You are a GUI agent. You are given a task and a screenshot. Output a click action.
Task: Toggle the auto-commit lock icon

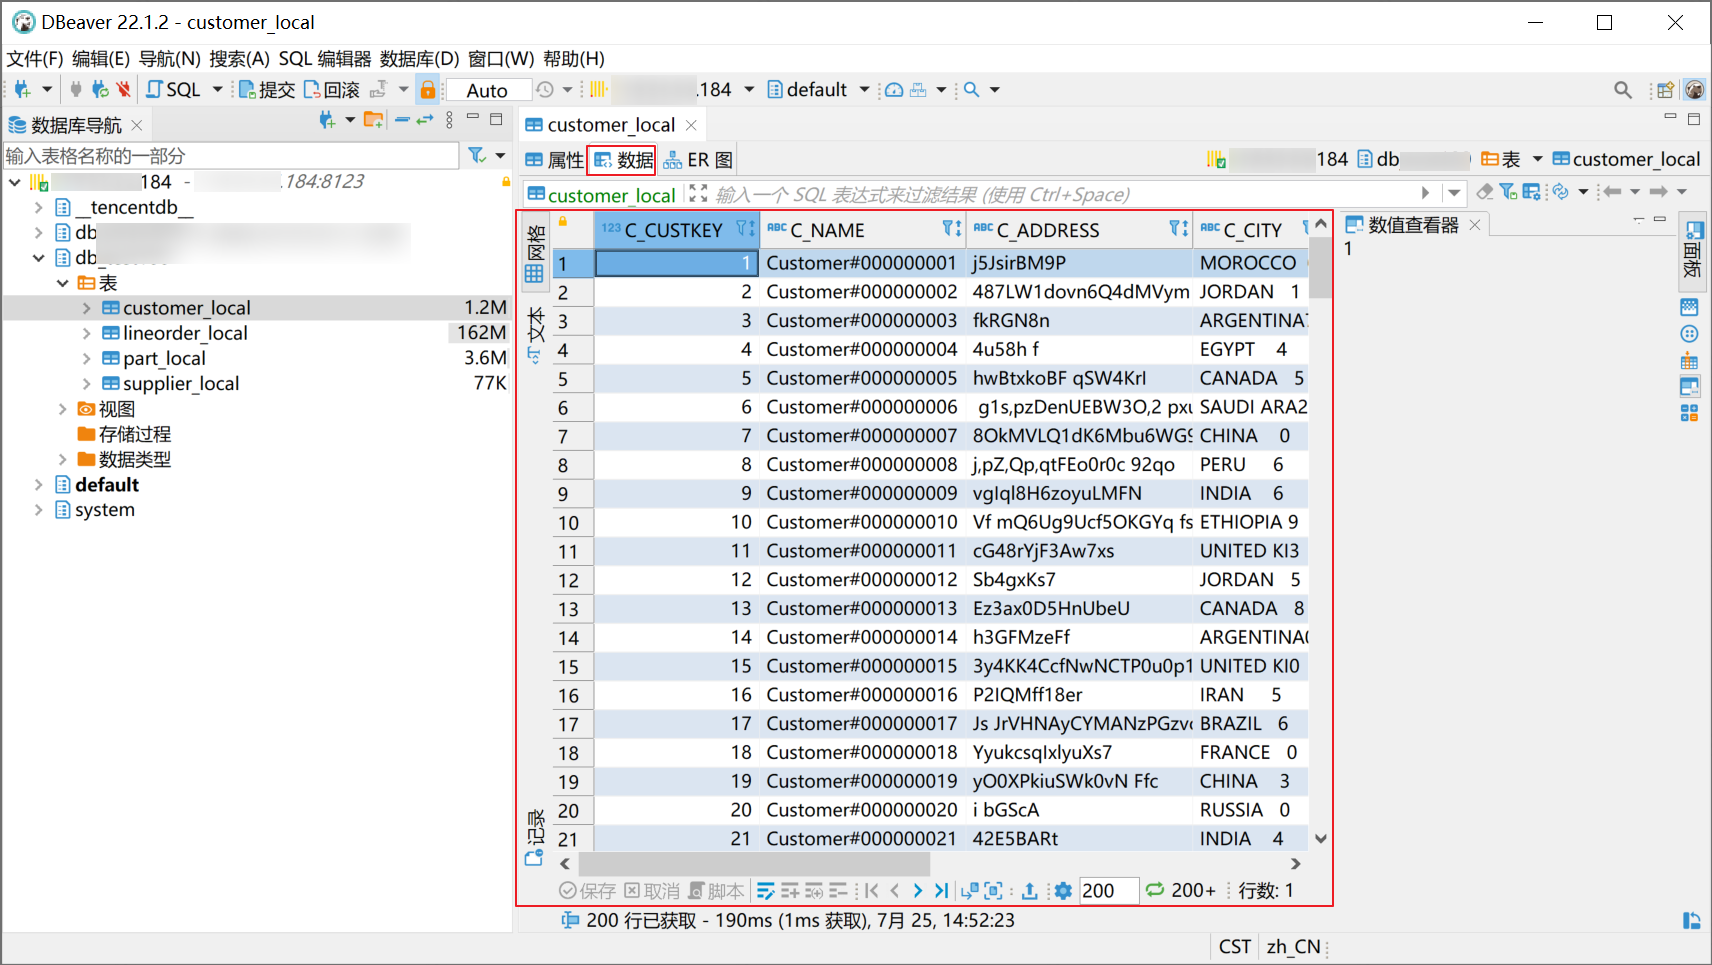click(x=428, y=89)
